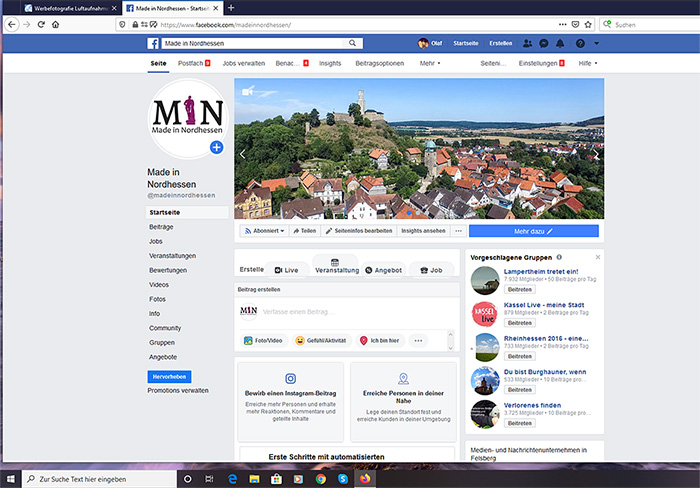Open the three-dots menu under cover photo
Screen dimensions: 700x488
458,231
